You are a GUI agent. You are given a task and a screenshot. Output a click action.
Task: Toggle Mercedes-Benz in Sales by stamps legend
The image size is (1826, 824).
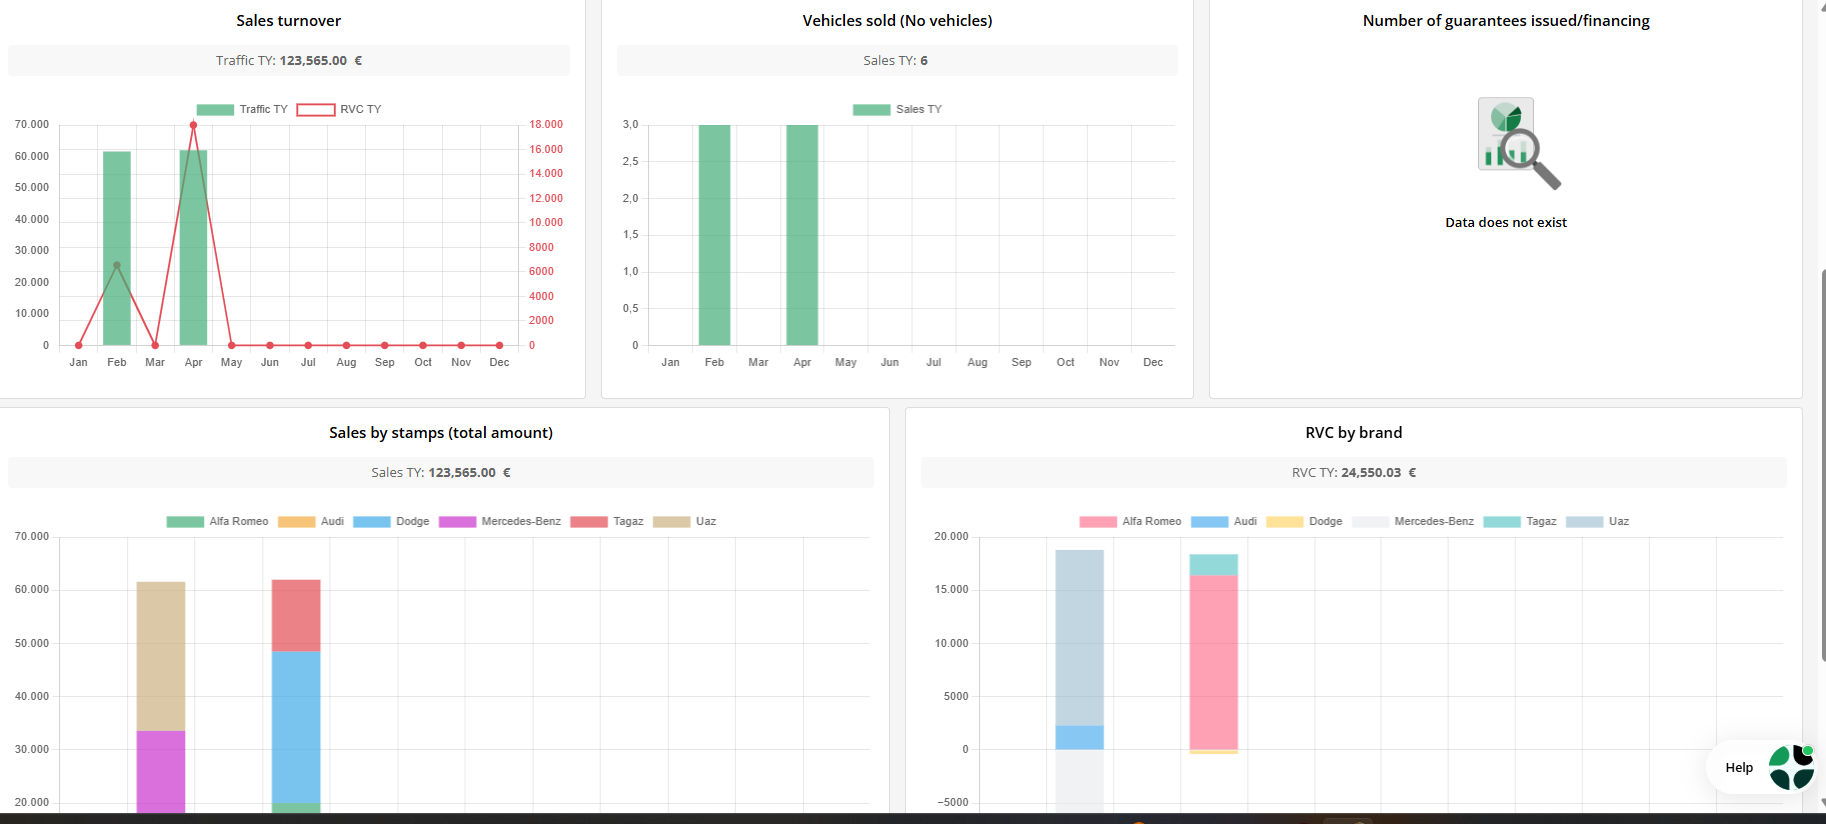(x=500, y=521)
